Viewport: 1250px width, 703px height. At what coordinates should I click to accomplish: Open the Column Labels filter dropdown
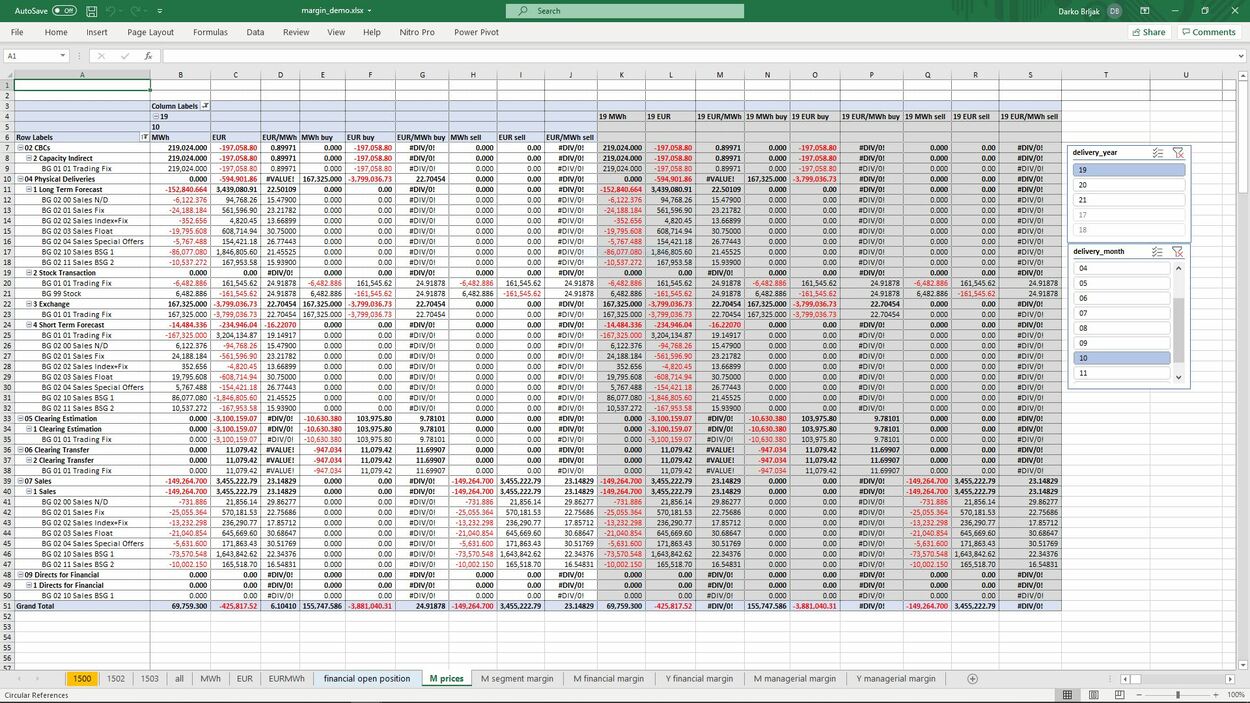pyautogui.click(x=207, y=106)
